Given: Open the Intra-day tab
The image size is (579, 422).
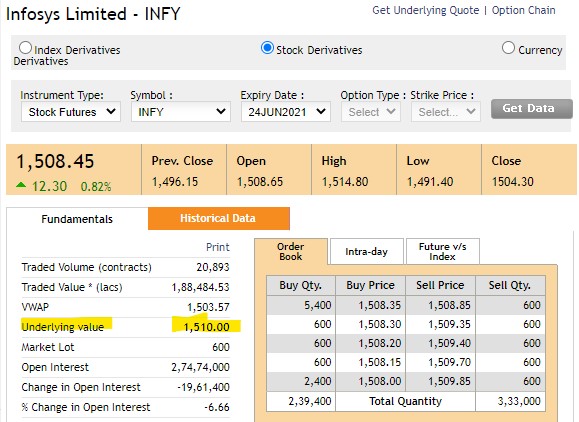Looking at the screenshot, I should 366,251.
